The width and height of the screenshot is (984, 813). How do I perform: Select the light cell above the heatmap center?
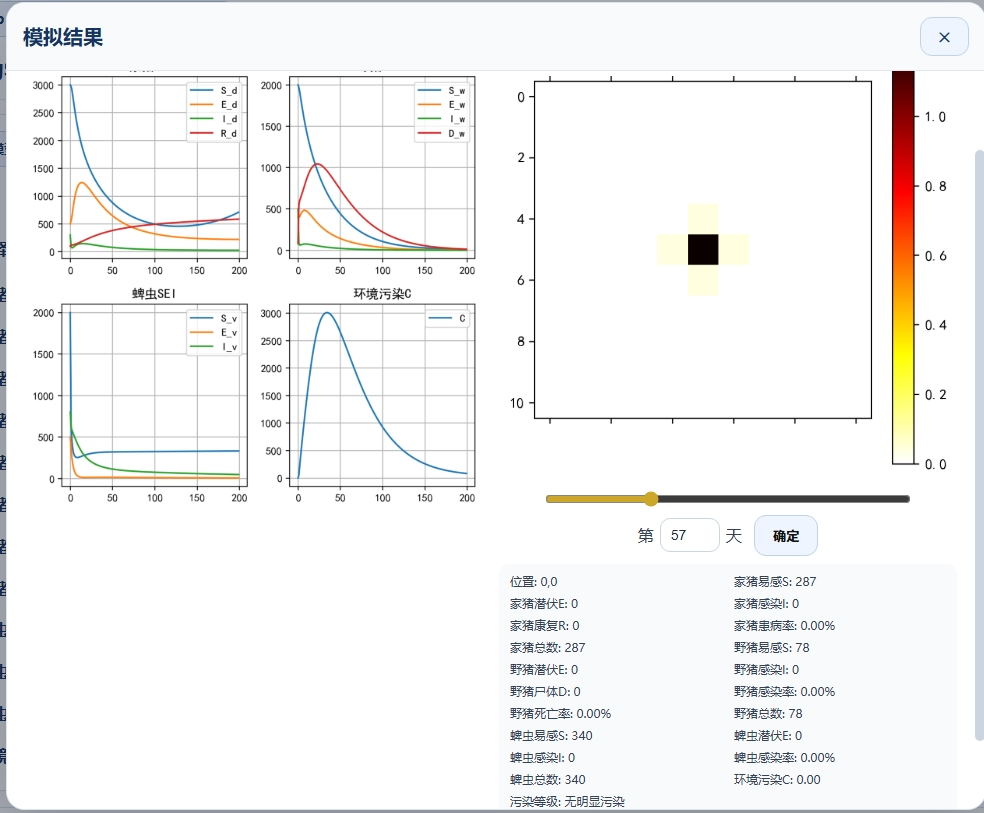[703, 218]
